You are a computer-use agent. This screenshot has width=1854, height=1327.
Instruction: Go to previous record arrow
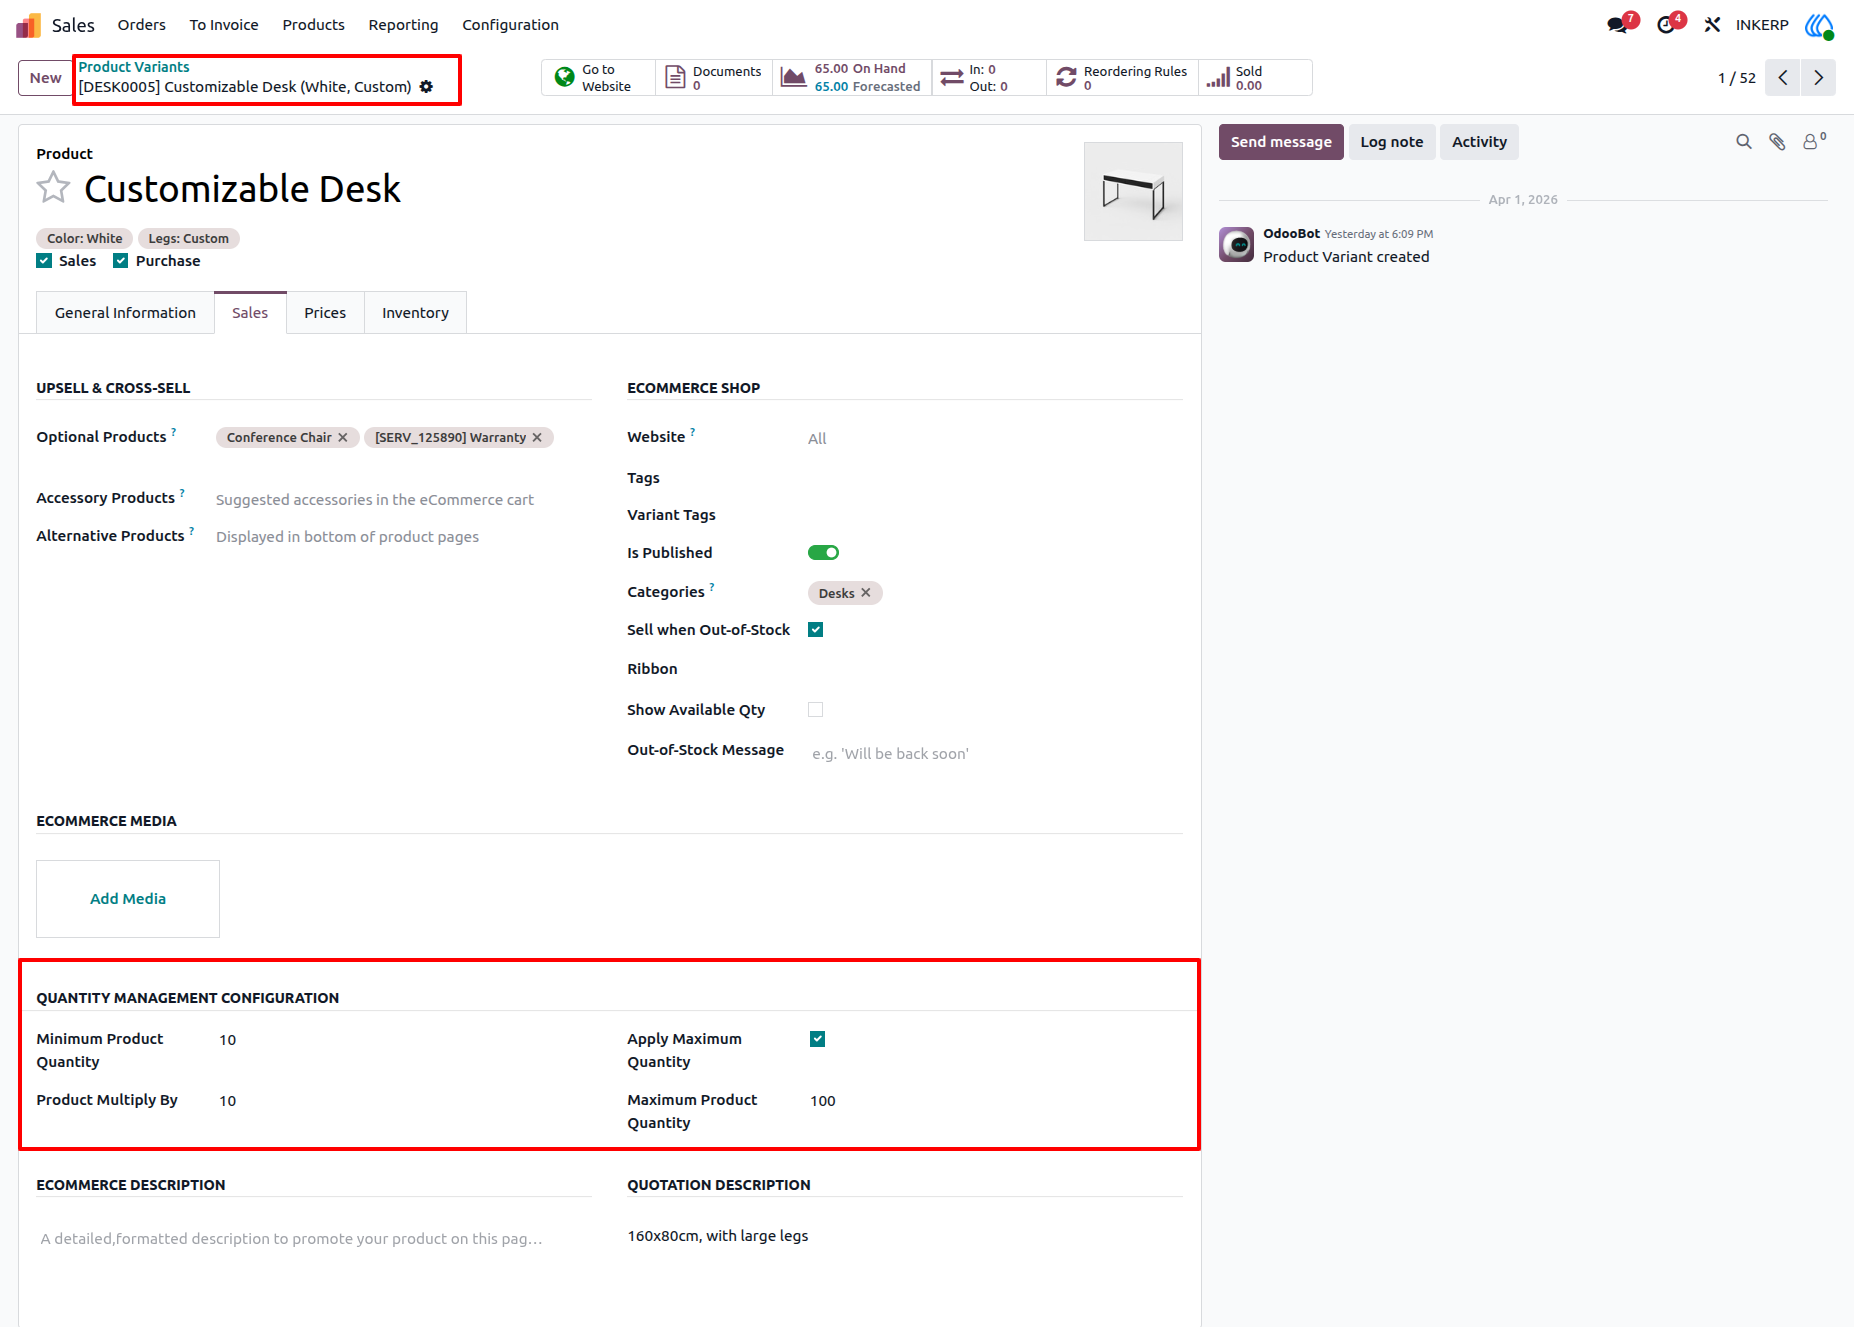[x=1783, y=78]
